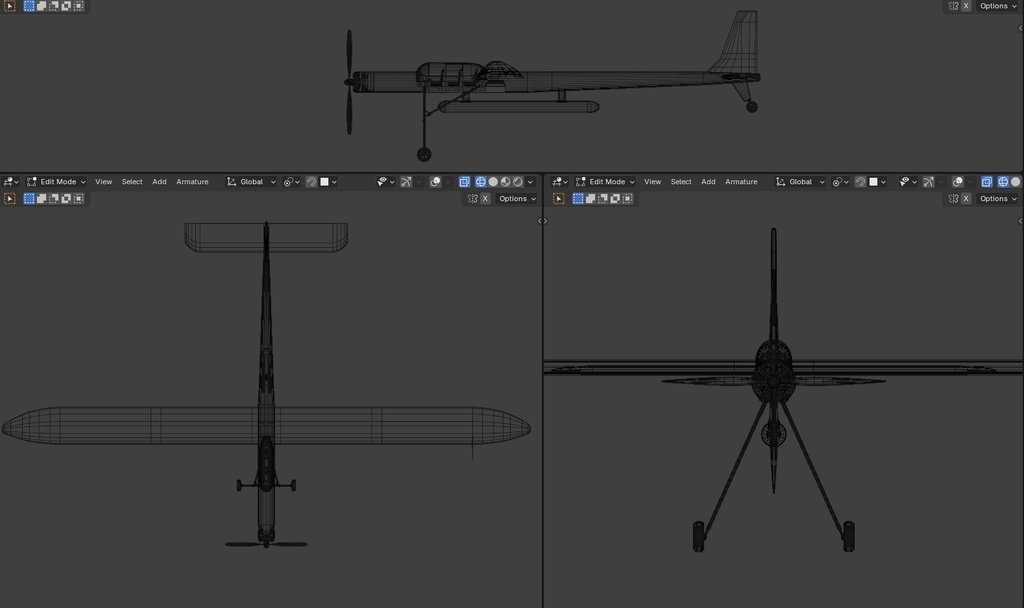The width and height of the screenshot is (1024, 608).
Task: Select material preview shading in bottom-left viewport
Action: pos(505,182)
